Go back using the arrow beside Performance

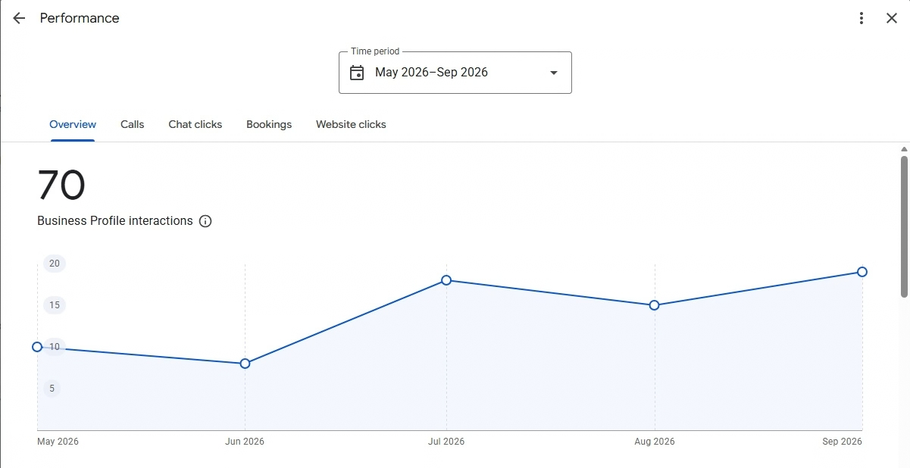(x=19, y=18)
